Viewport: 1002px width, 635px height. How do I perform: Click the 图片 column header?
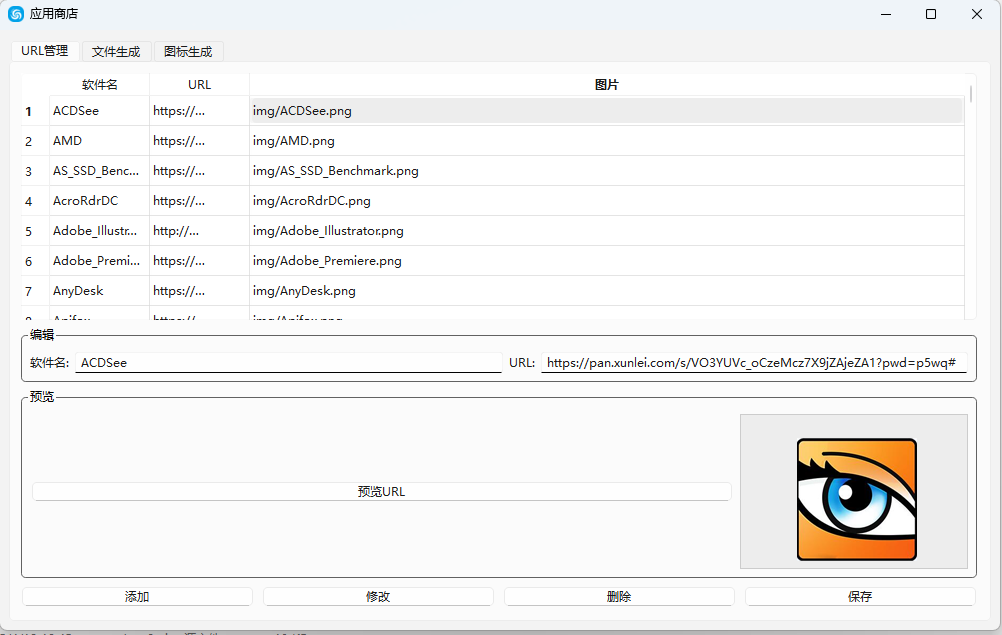point(606,84)
